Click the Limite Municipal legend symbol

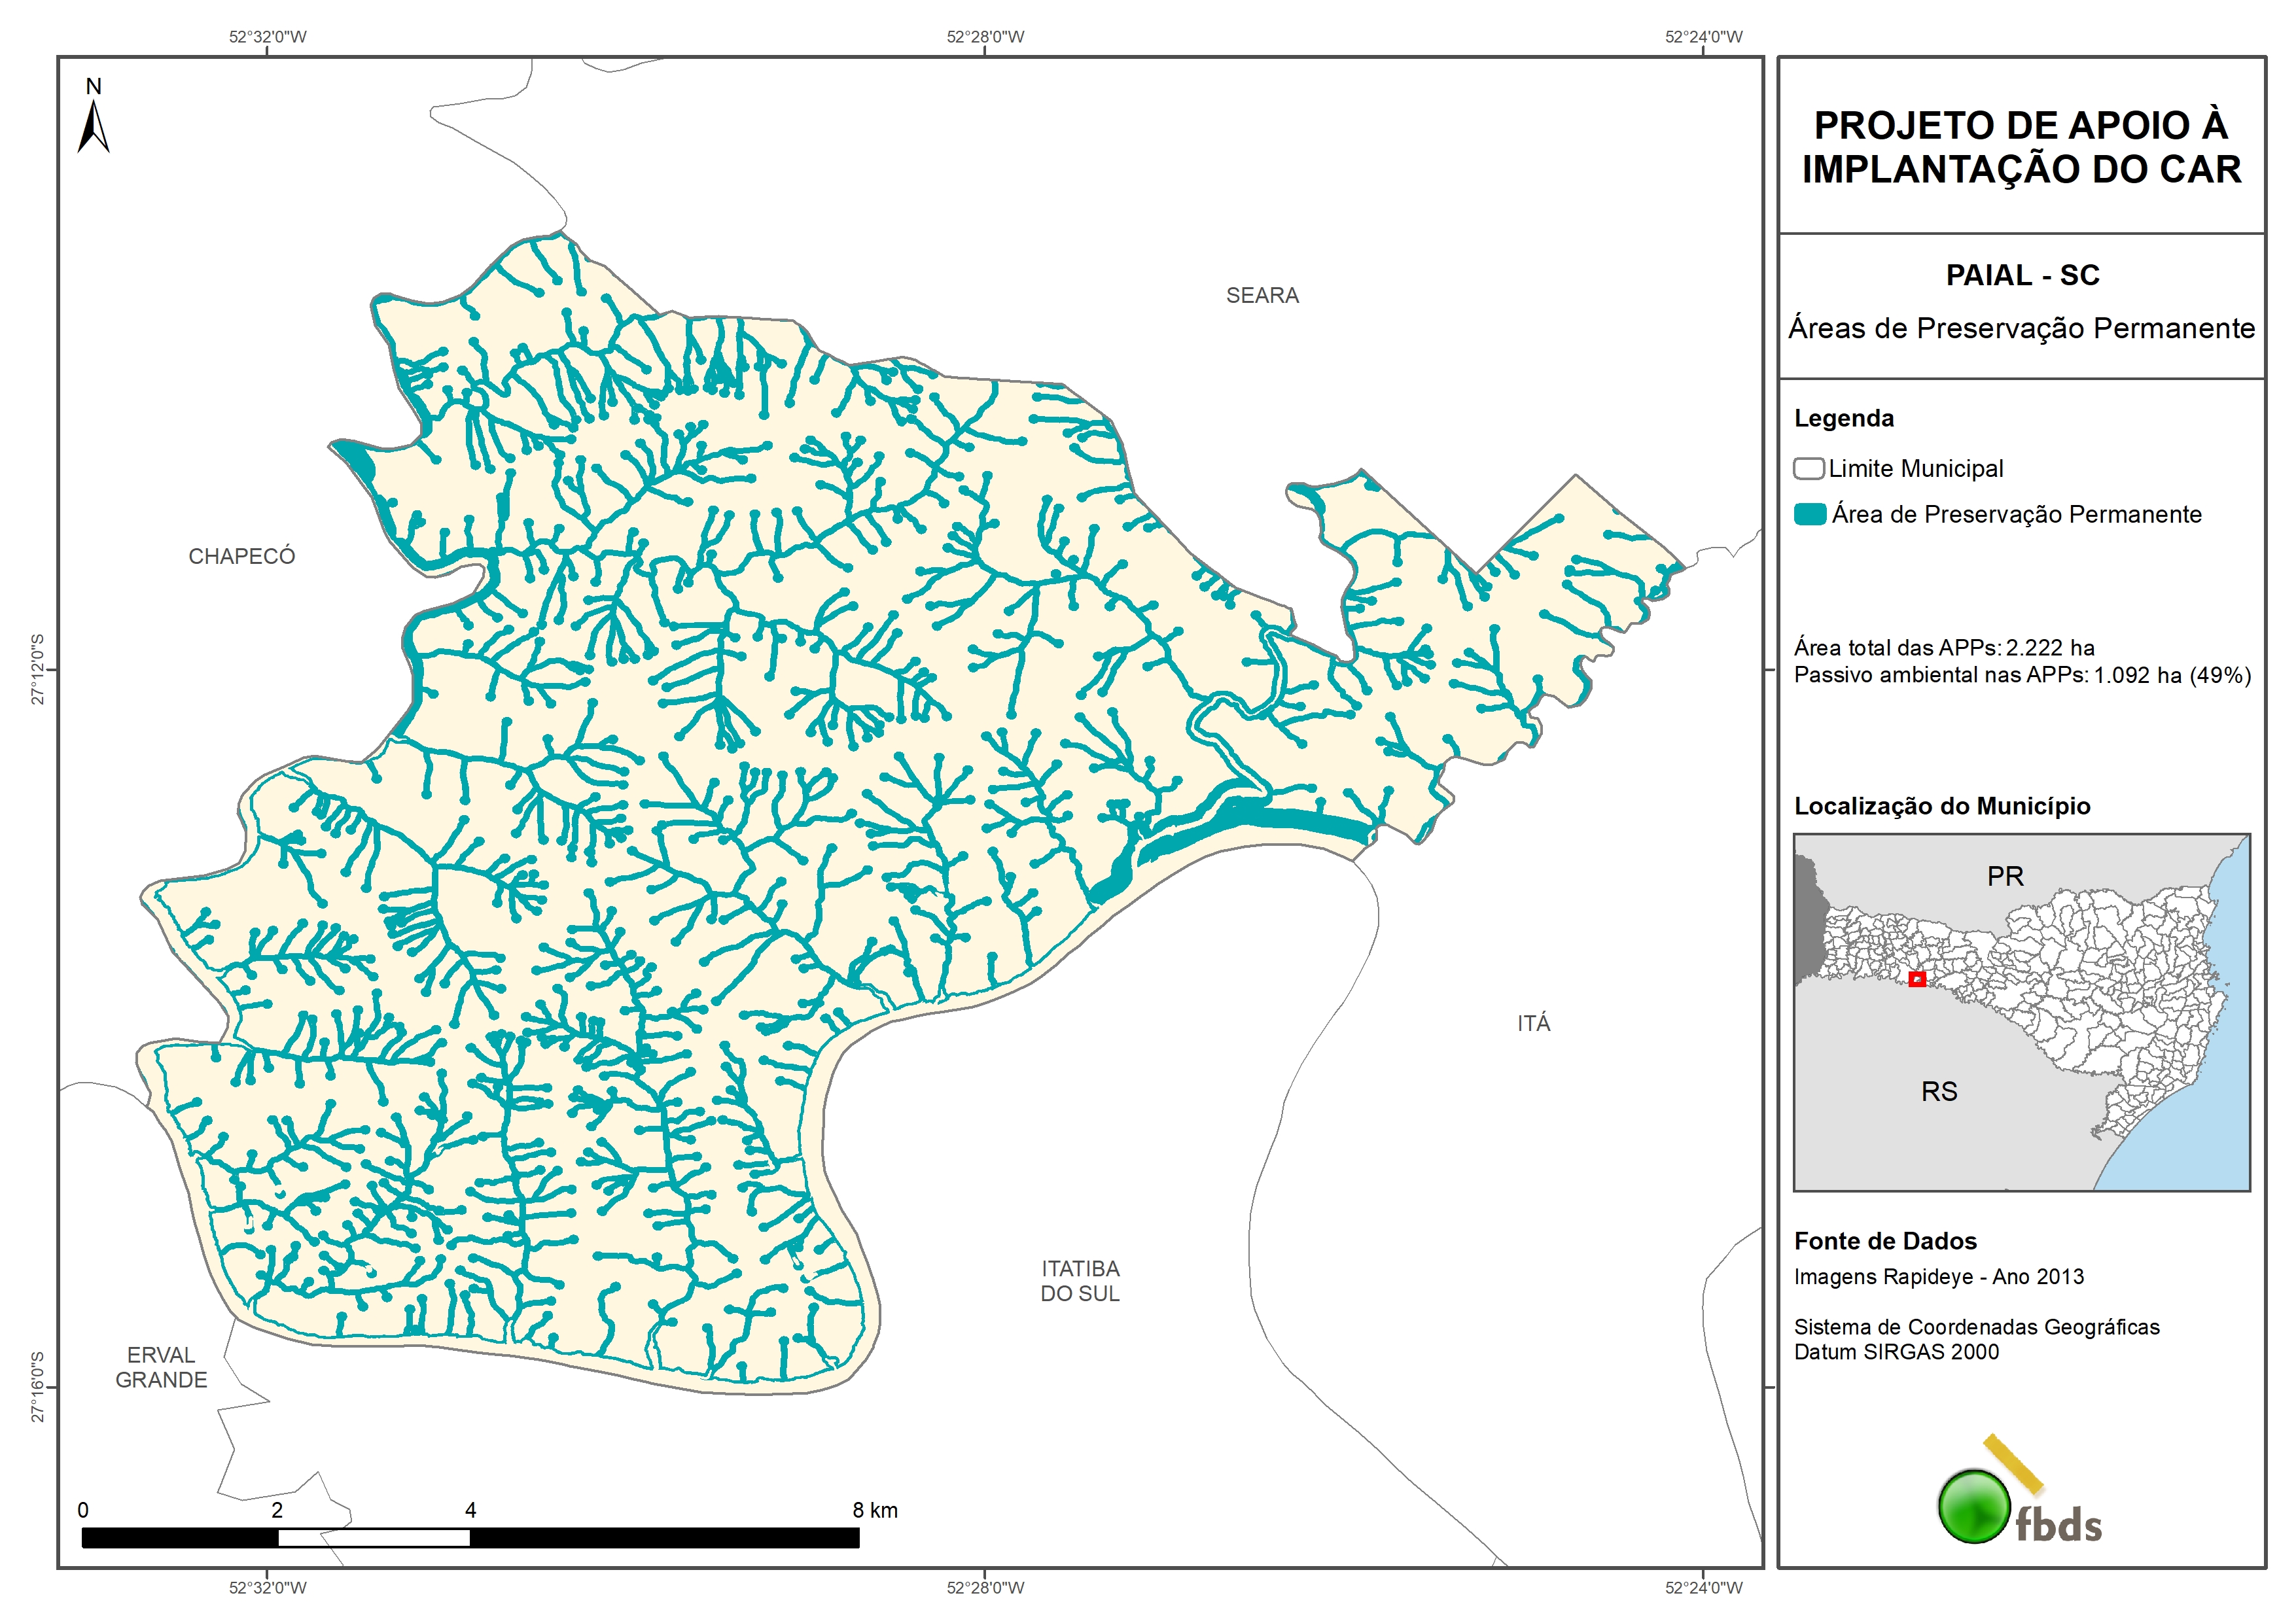1808,468
